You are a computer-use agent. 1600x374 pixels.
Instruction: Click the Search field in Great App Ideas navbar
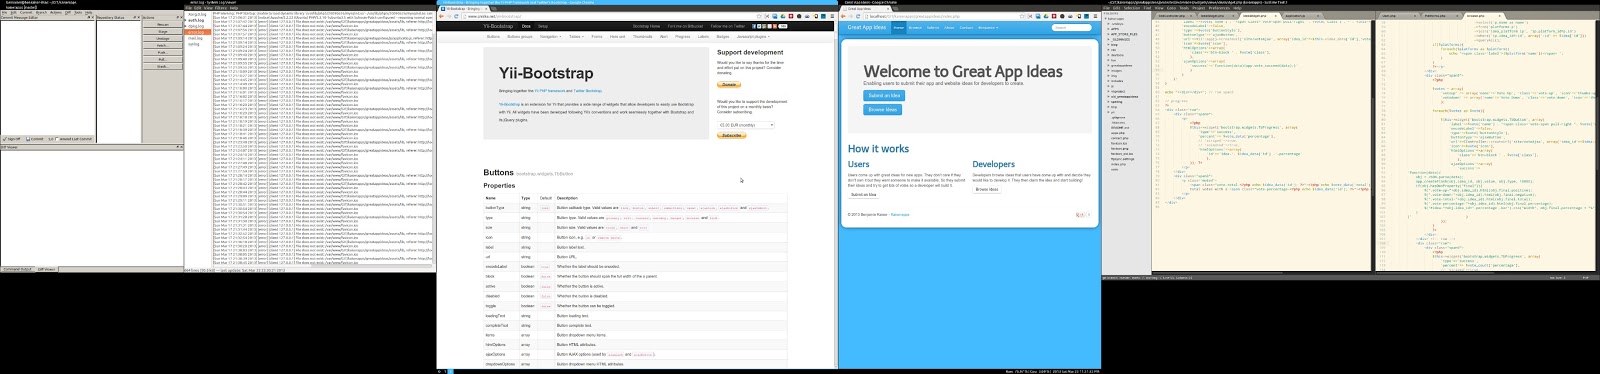[1071, 27]
